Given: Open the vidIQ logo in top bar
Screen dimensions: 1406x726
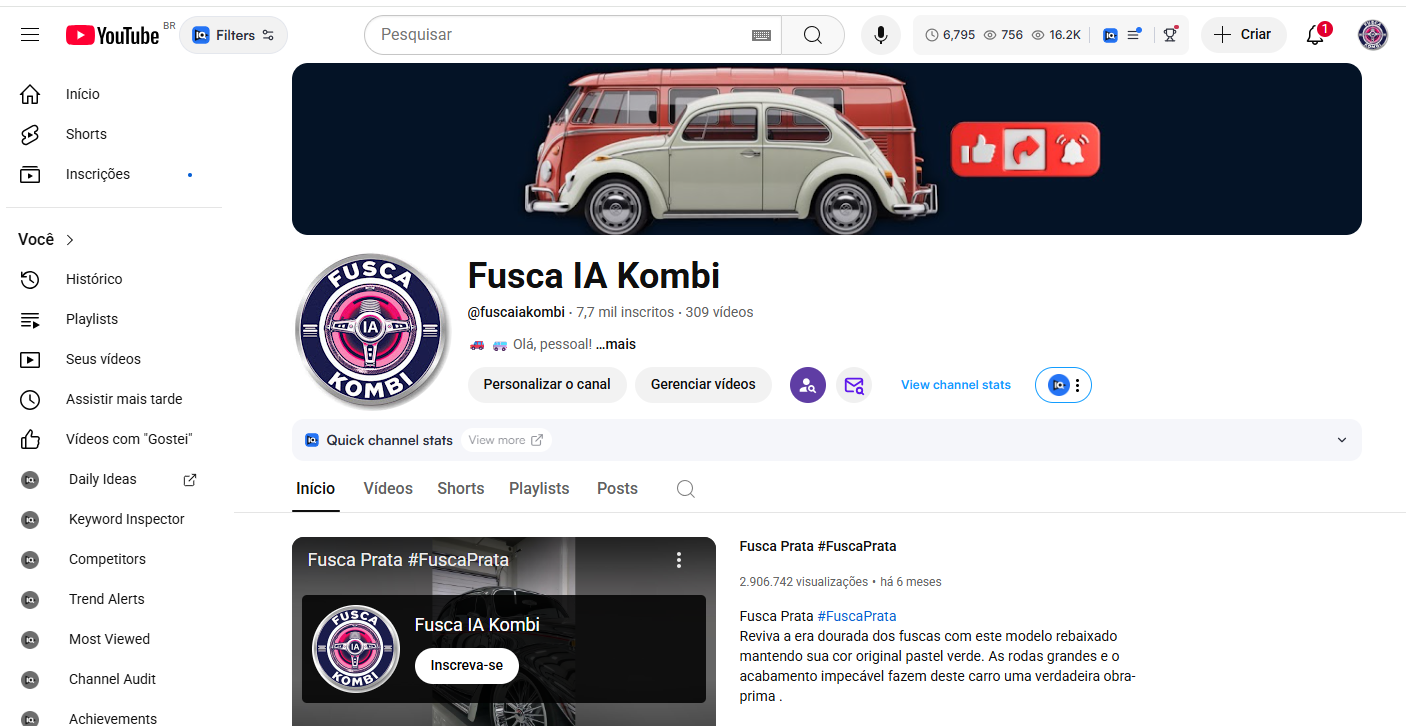Looking at the screenshot, I should pos(1110,35).
